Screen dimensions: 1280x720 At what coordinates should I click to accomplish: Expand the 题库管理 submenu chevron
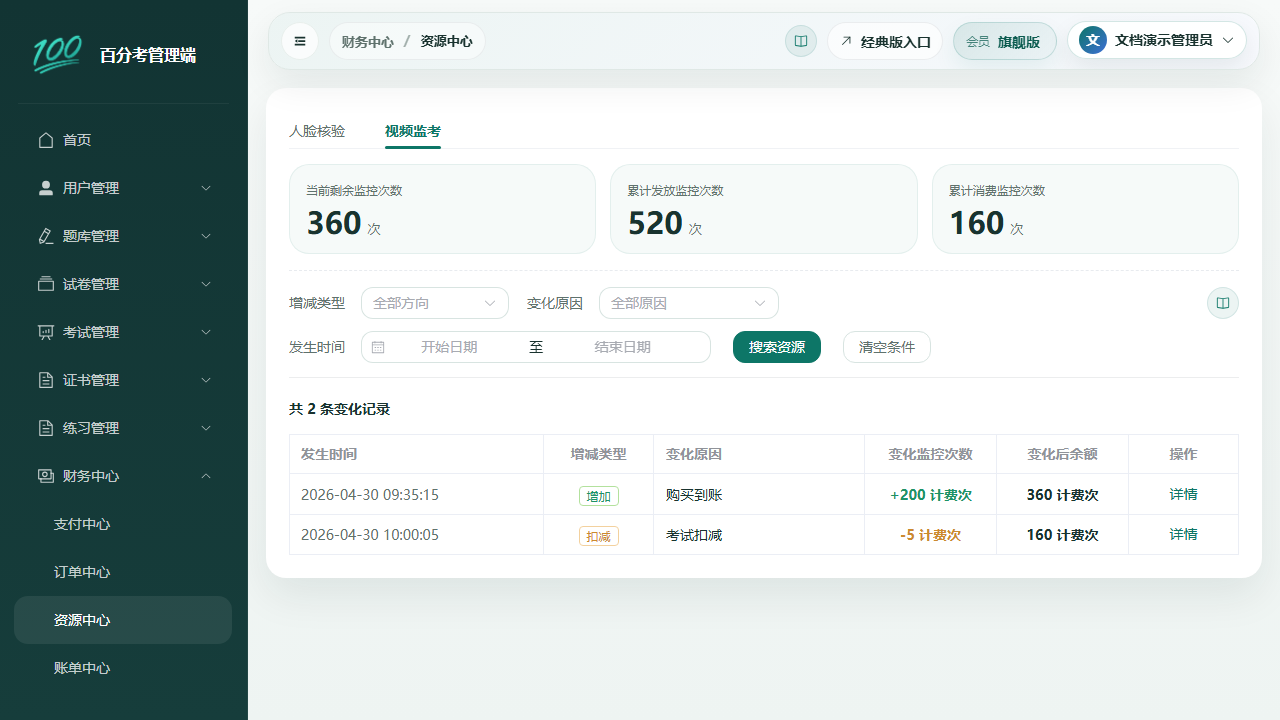(206, 236)
